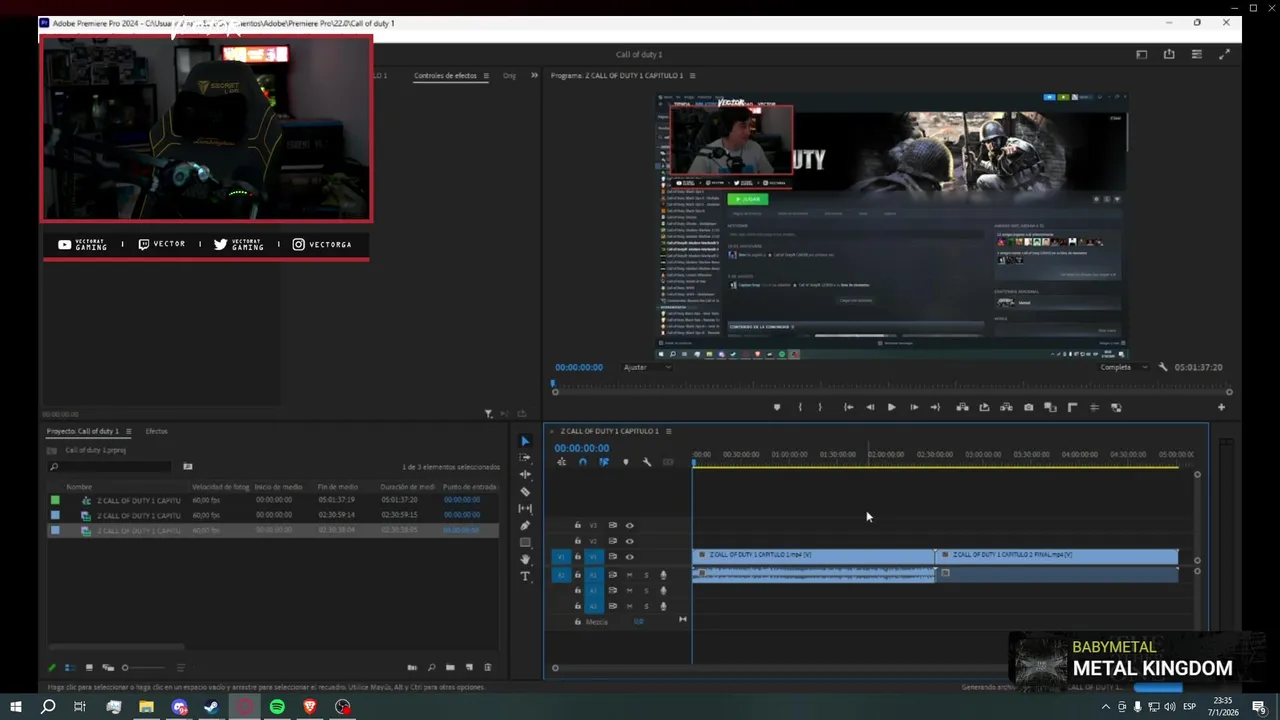Create a new item in project panel
The image size is (1280, 720).
click(469, 667)
